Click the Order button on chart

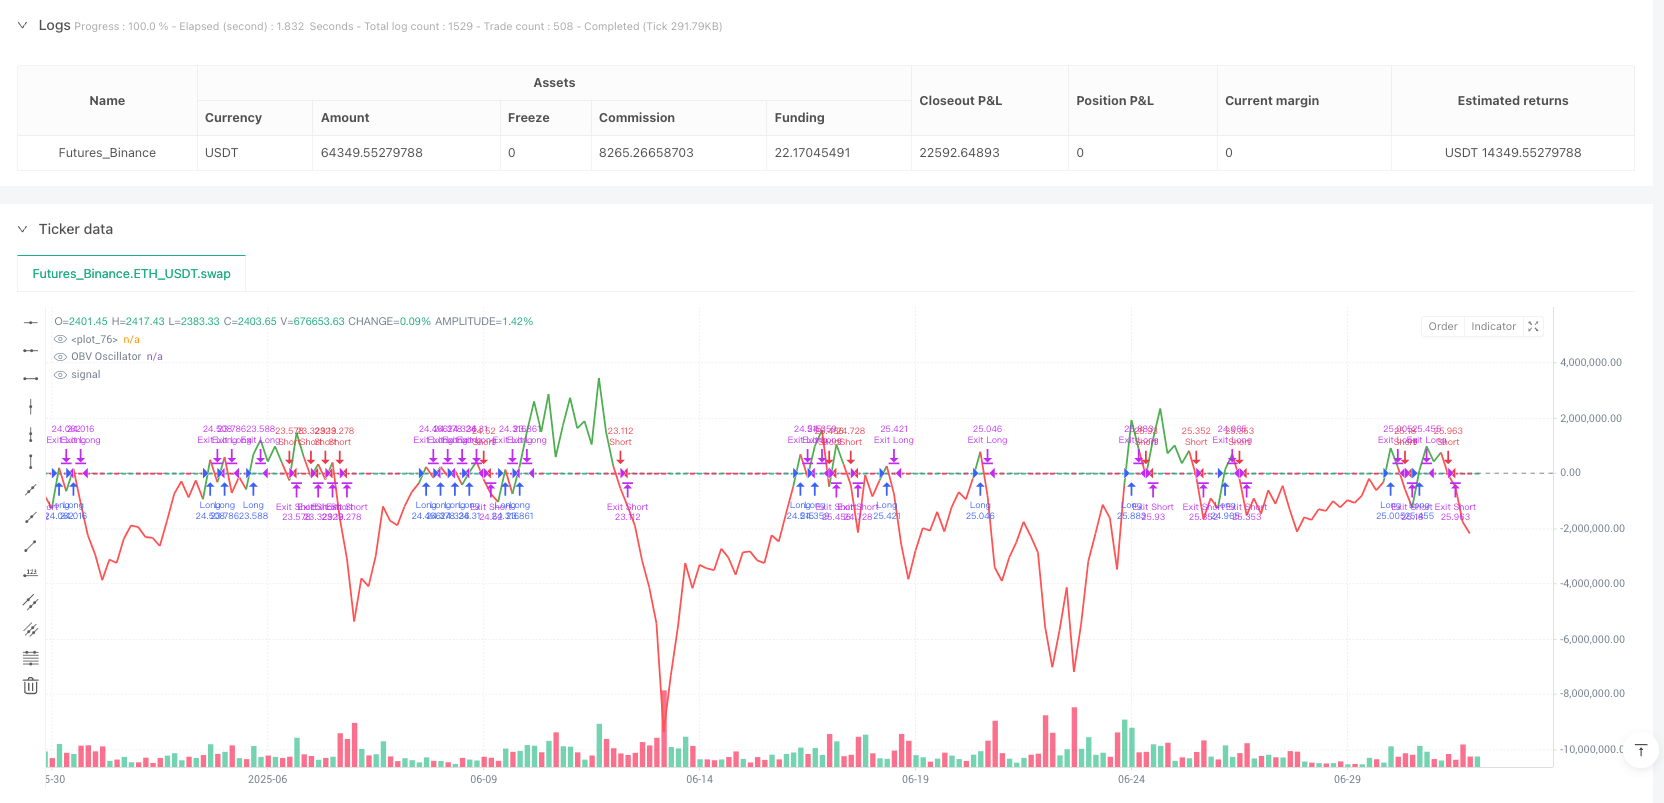point(1442,326)
